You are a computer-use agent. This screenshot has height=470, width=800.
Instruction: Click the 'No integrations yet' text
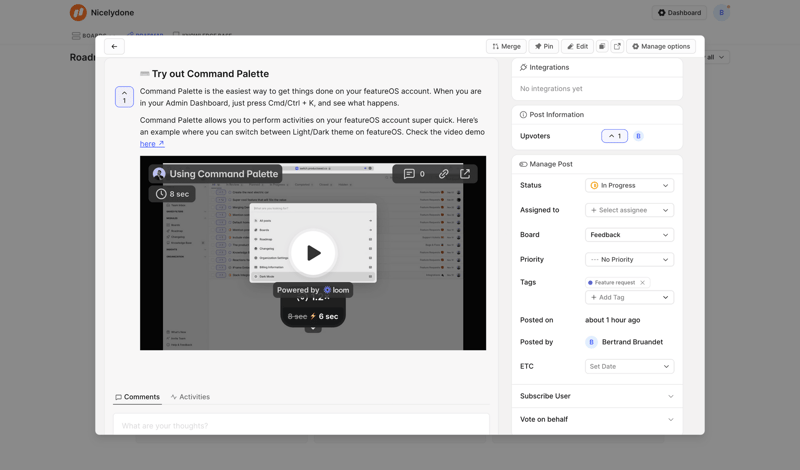(x=551, y=89)
